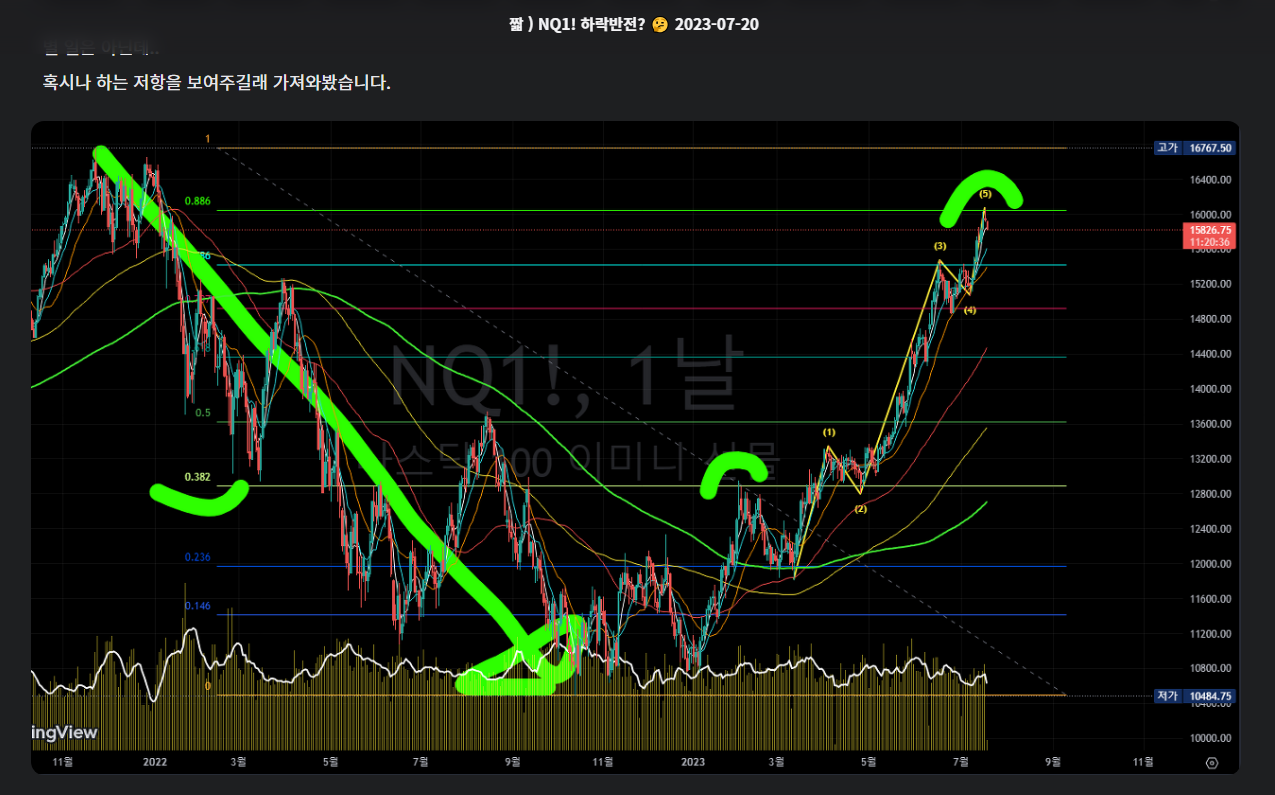Click current price label 15826.75
Image resolution: width=1275 pixels, height=795 pixels.
tap(1211, 230)
